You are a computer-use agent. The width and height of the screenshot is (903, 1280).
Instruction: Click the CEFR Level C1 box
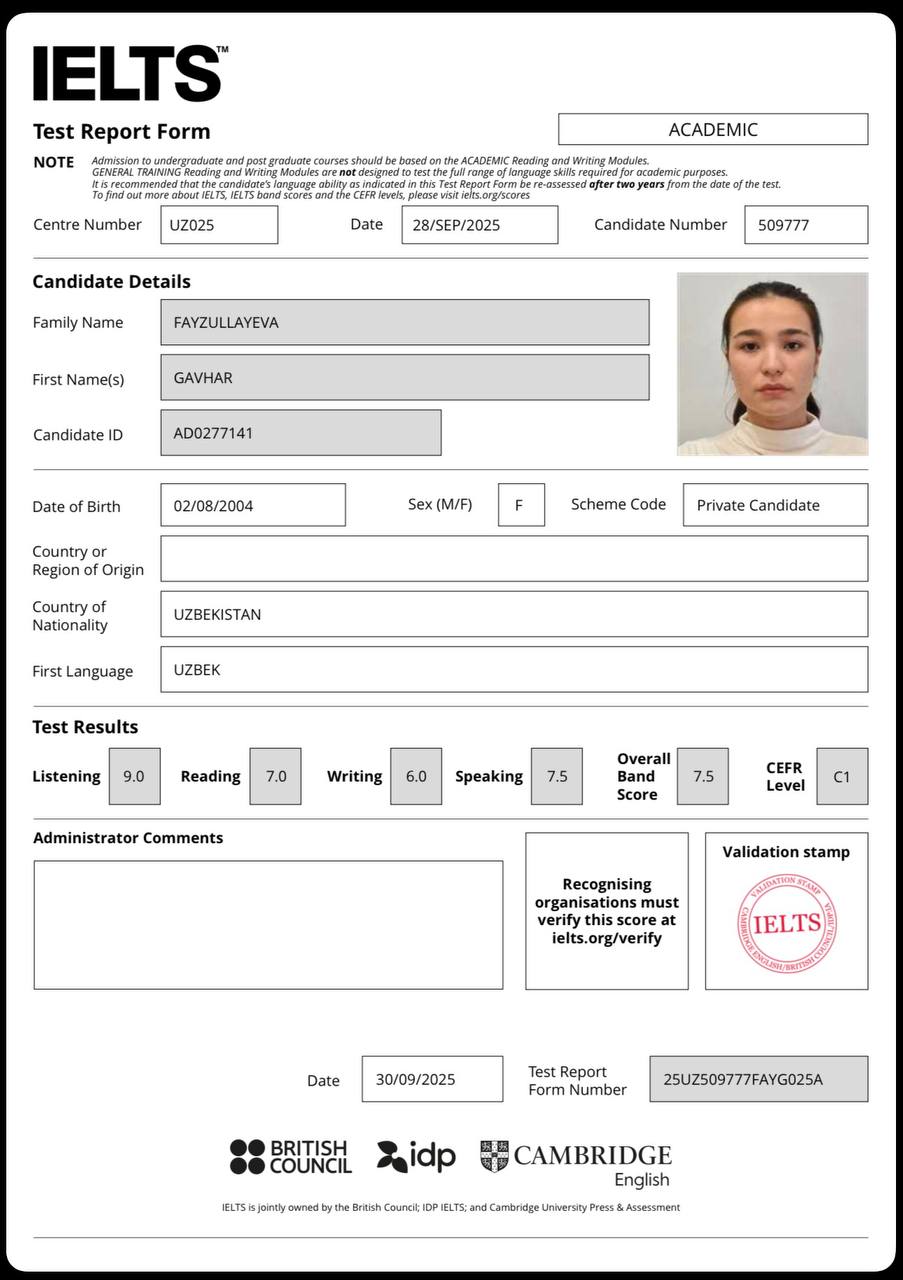pyautogui.click(x=841, y=776)
